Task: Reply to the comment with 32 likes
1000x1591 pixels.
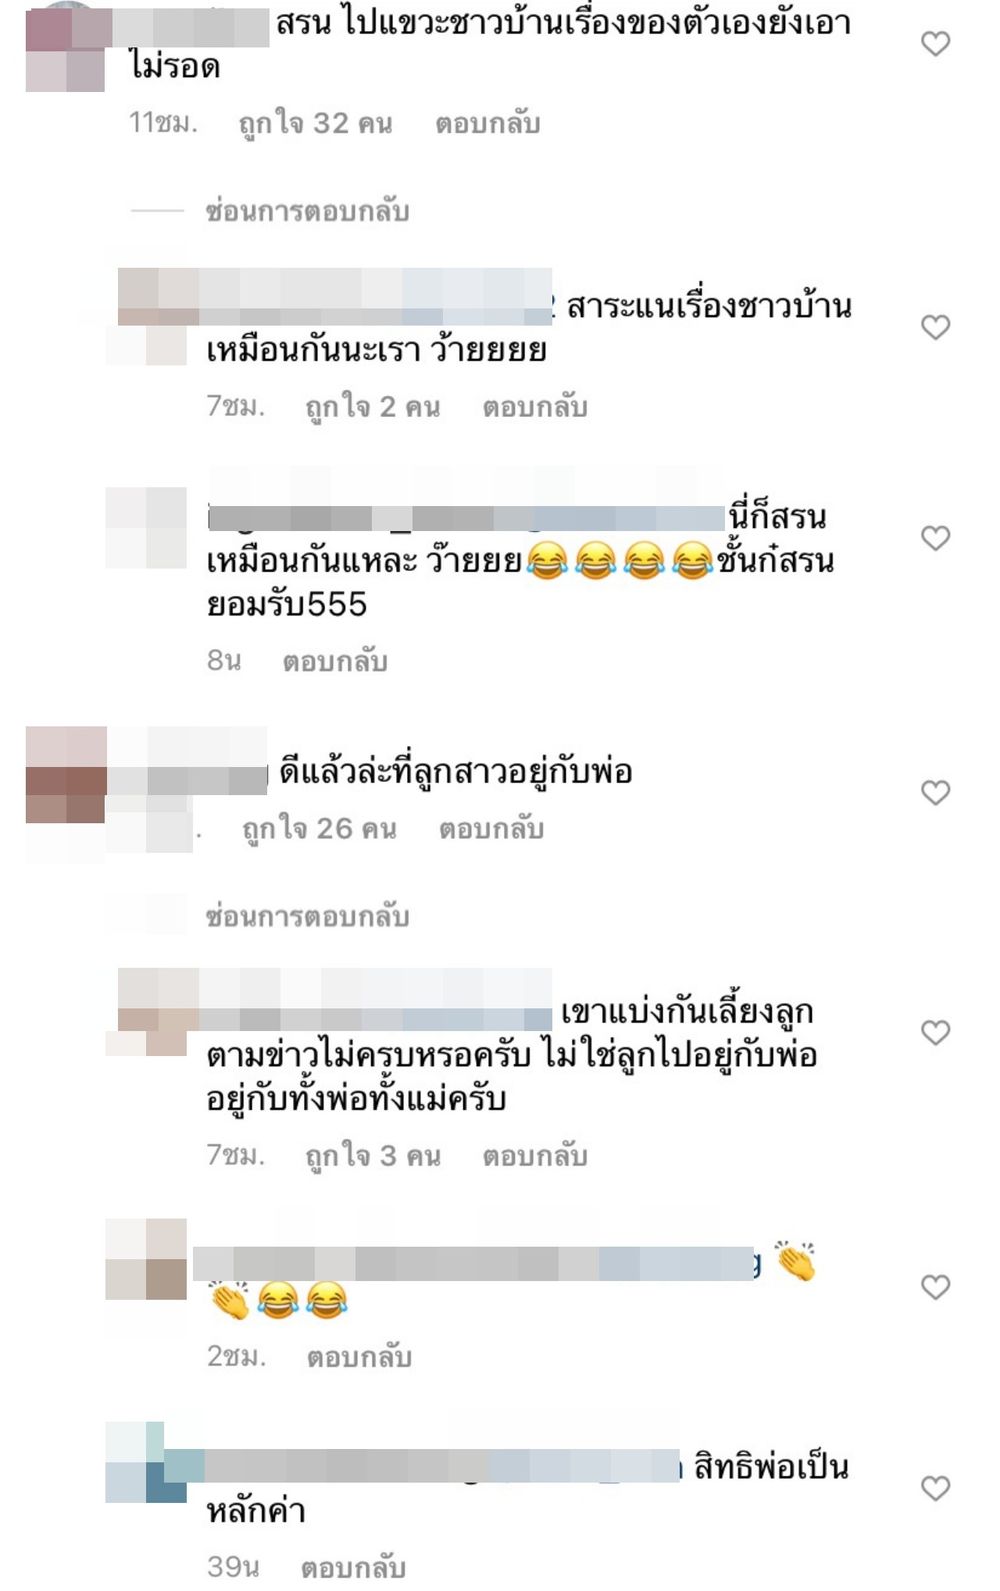Action: tap(487, 123)
